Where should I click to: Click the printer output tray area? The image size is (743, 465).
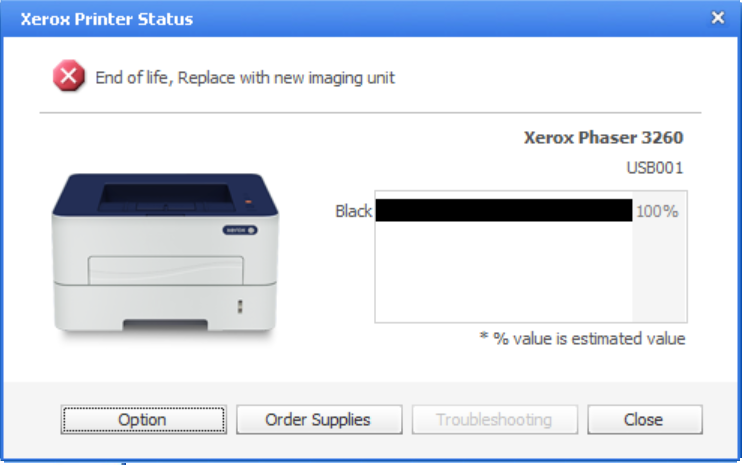(x=166, y=197)
